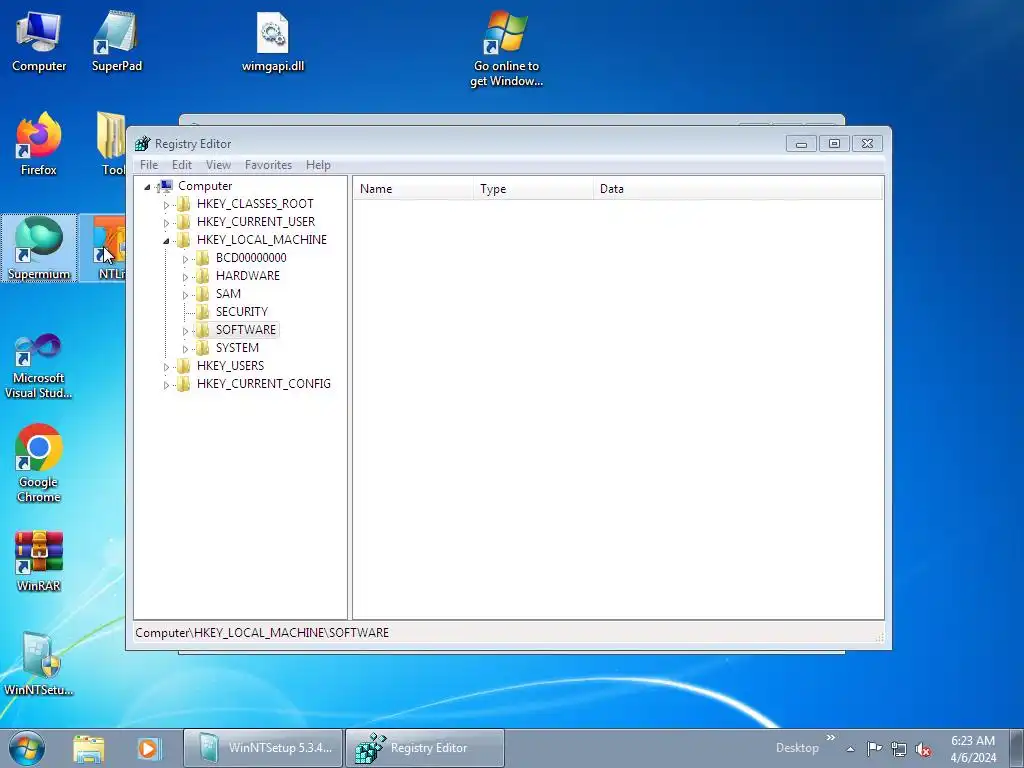Open the SuperPad desktop shortcut
The image size is (1024, 768).
tap(116, 42)
